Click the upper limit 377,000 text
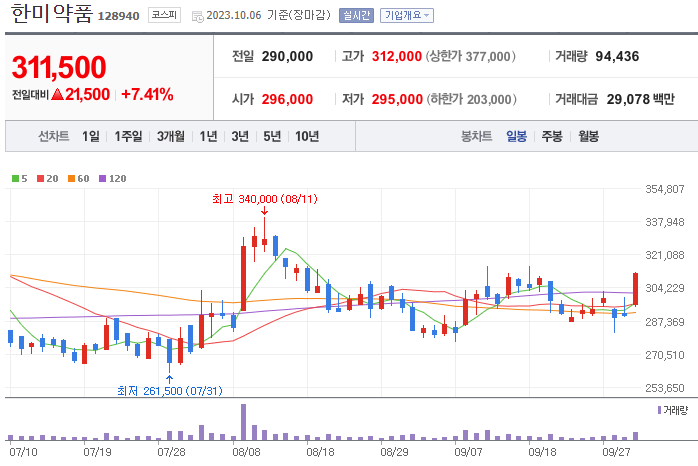 click(471, 57)
